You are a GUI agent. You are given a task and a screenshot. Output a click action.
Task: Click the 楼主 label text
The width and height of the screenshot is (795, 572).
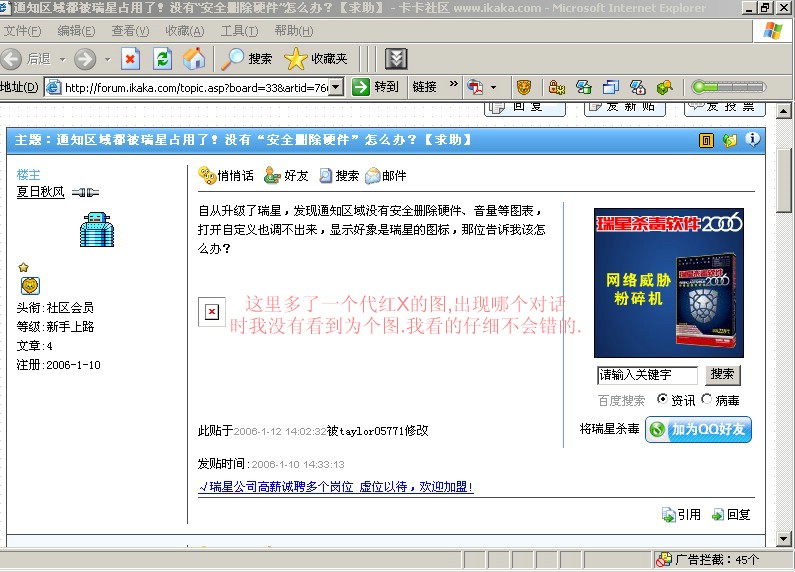pyautogui.click(x=28, y=175)
